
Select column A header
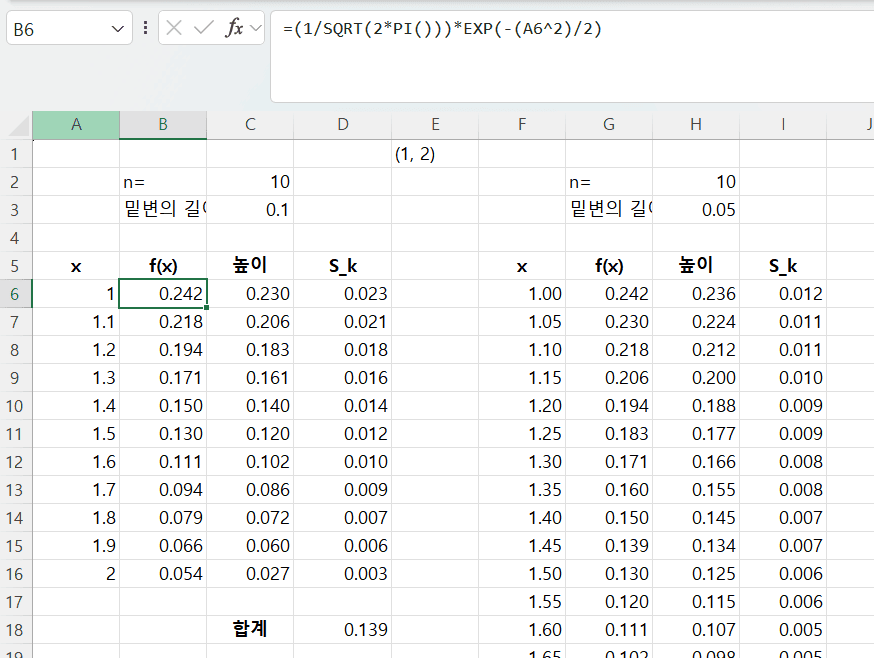pyautogui.click(x=76, y=125)
